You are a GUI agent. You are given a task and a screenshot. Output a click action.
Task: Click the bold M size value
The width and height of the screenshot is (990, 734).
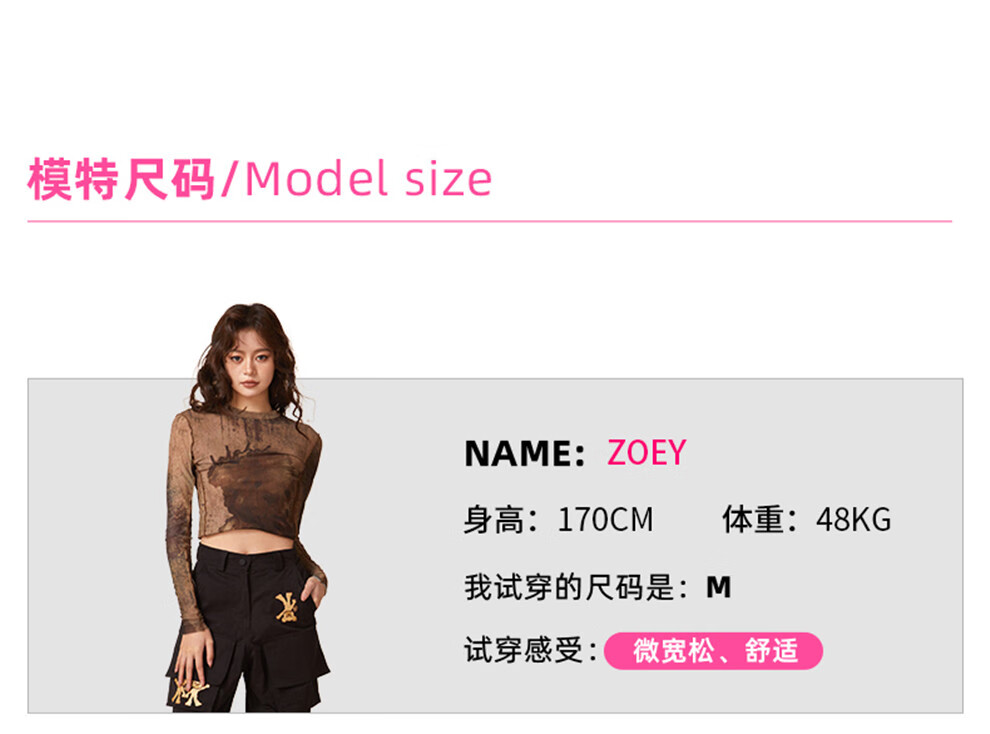click(x=719, y=588)
